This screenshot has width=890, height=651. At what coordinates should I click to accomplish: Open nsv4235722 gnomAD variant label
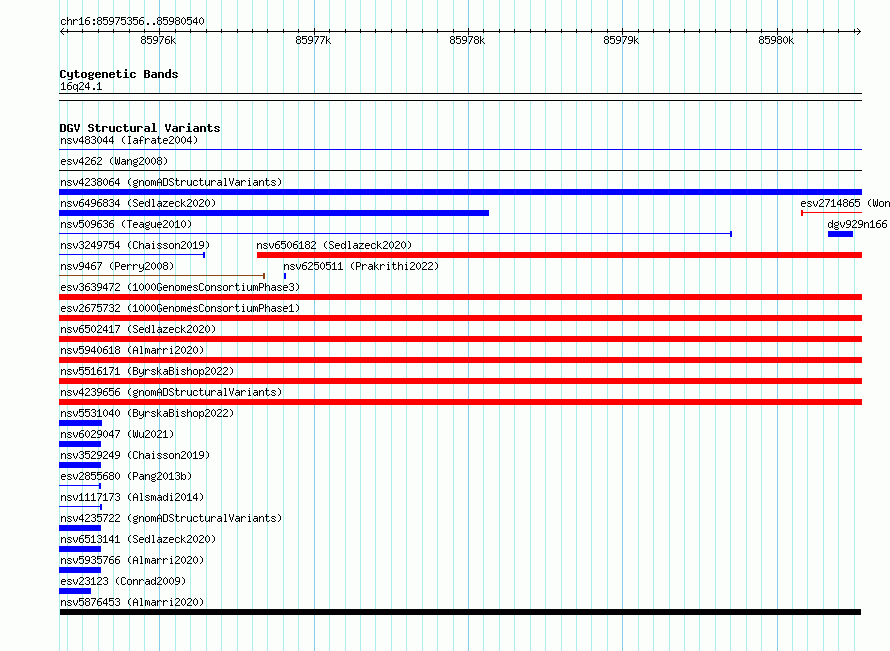[x=171, y=518]
